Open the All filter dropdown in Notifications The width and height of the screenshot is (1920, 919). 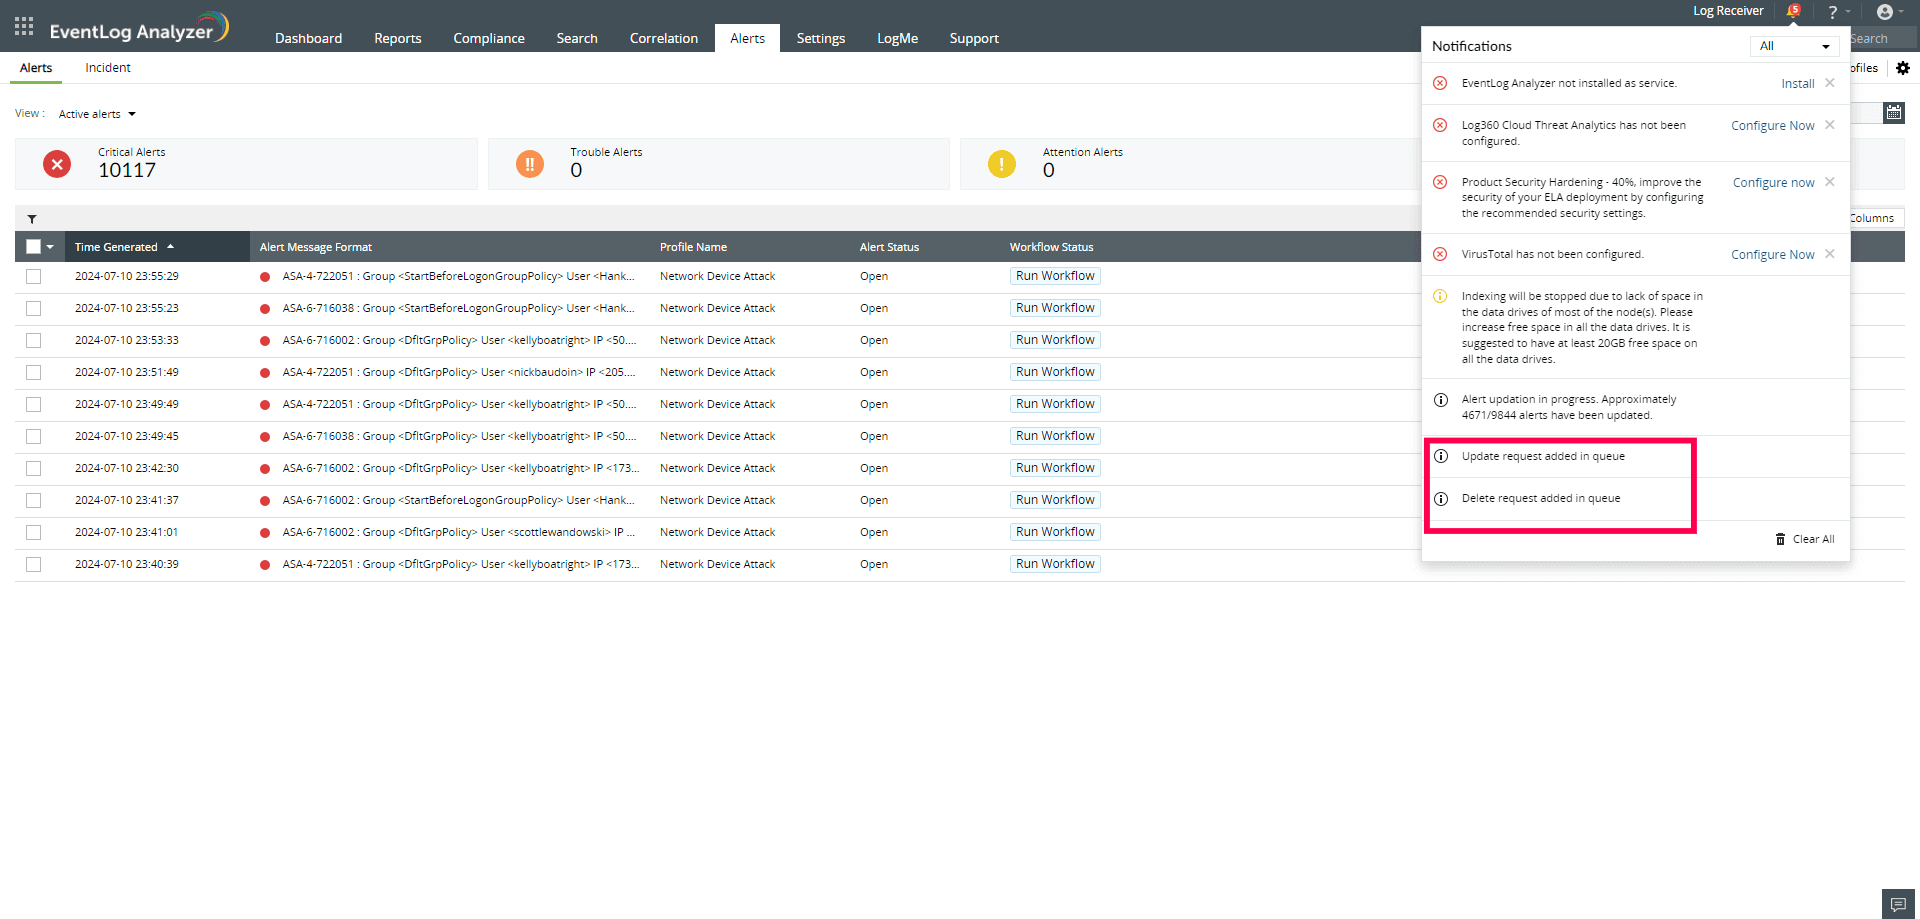click(1794, 46)
